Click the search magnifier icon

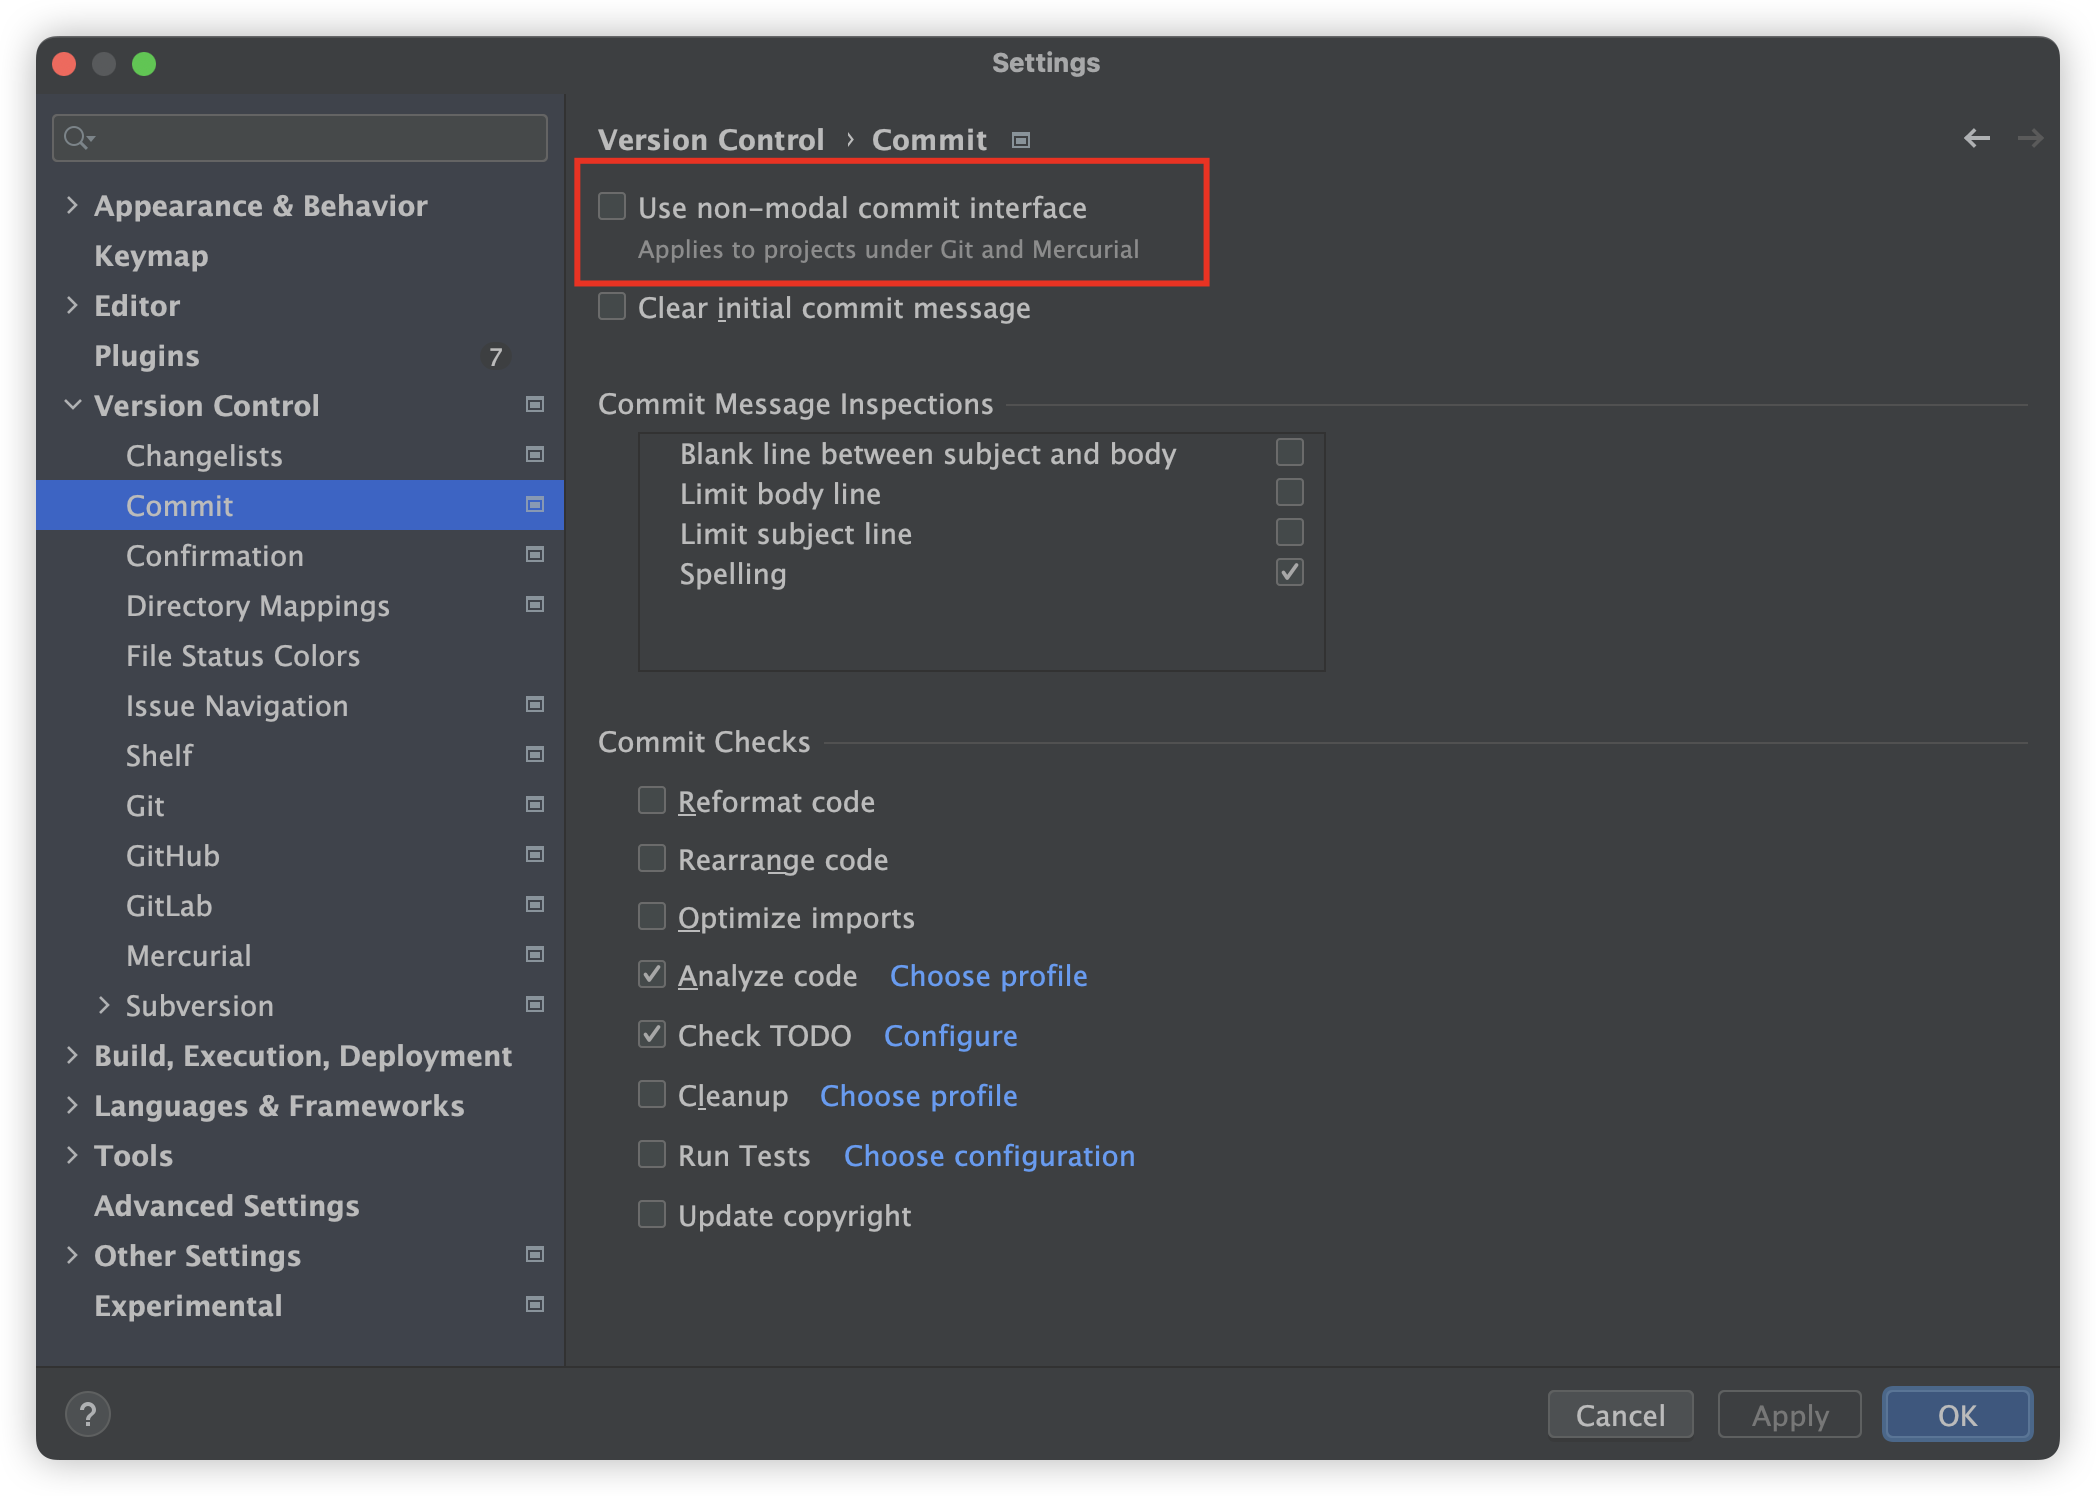point(77,138)
